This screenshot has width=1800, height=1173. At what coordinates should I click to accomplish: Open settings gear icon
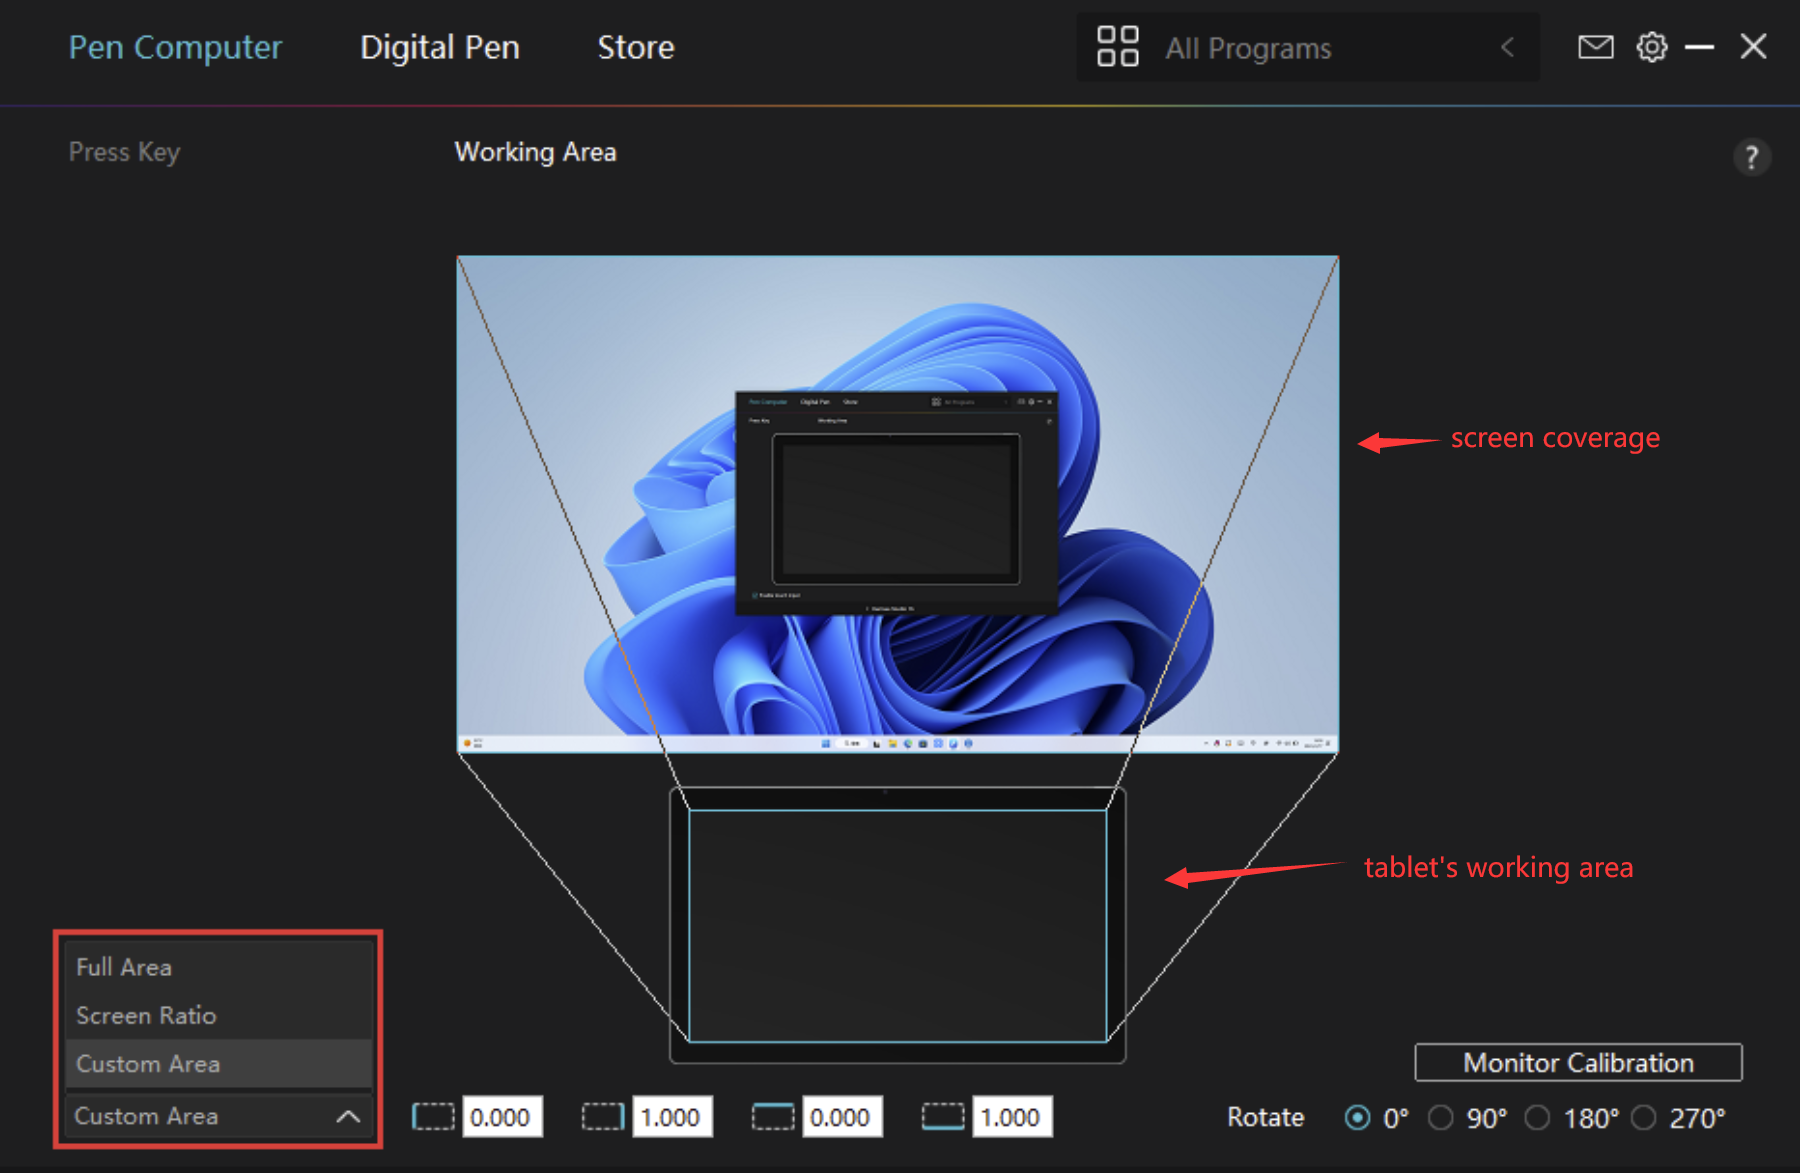pyautogui.click(x=1651, y=47)
